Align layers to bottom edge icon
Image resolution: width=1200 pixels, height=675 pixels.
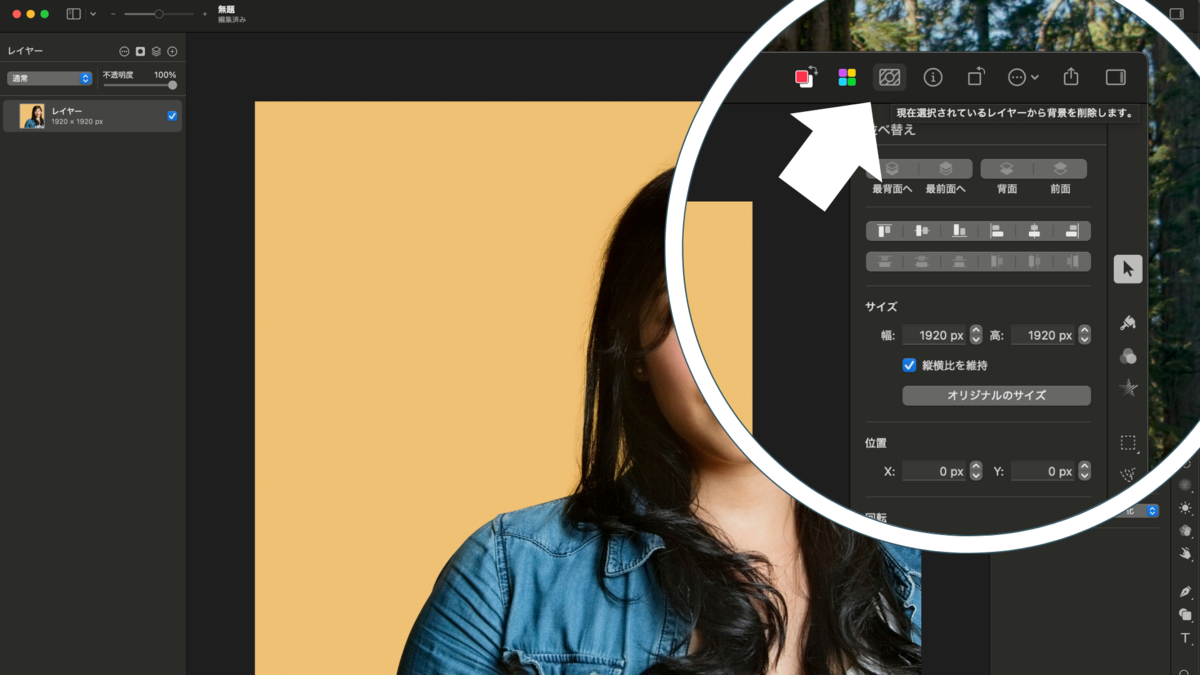[959, 231]
